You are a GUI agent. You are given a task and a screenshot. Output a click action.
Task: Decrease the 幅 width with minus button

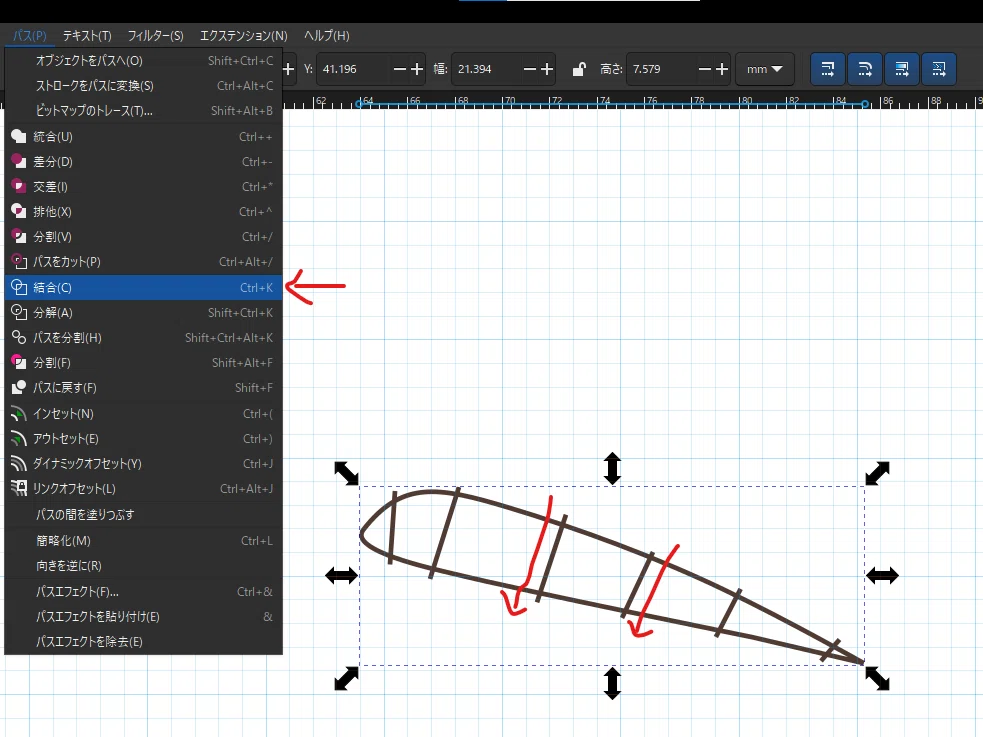[x=530, y=69]
